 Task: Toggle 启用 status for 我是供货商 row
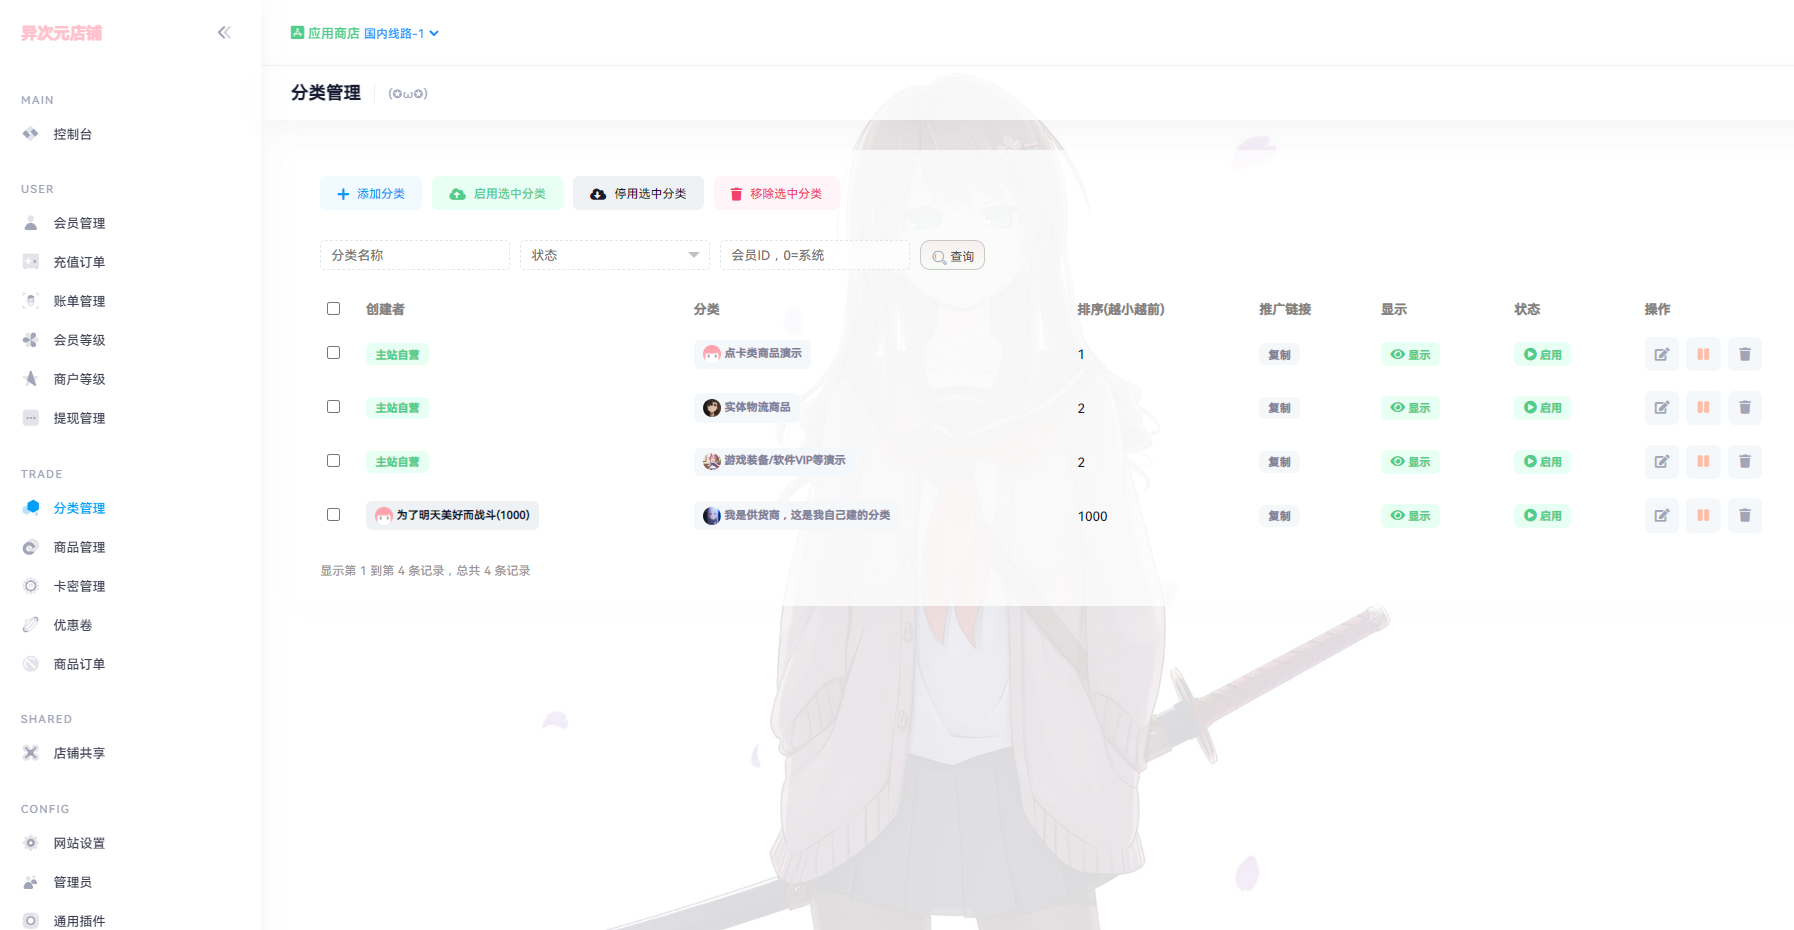[x=1542, y=516]
